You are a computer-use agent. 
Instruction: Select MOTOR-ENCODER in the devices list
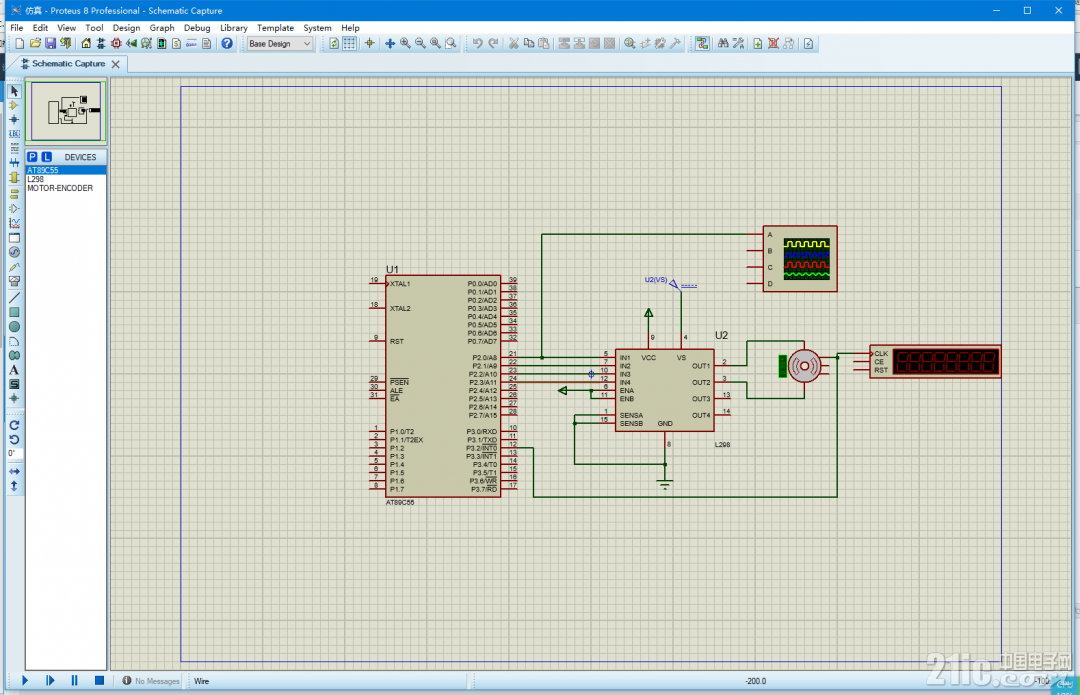coord(66,188)
